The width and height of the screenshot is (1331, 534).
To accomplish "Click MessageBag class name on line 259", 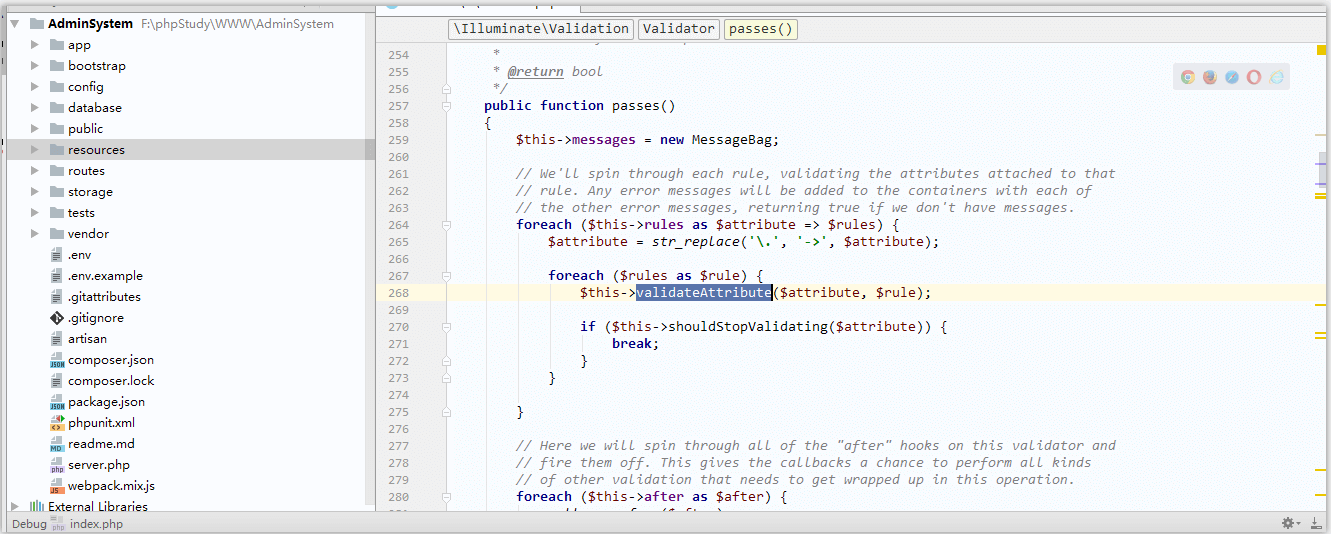I will click(x=731, y=140).
